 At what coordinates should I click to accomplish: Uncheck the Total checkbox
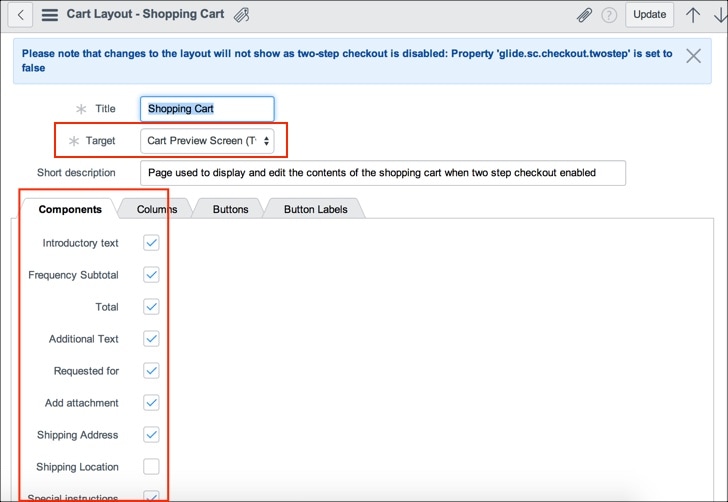151,306
